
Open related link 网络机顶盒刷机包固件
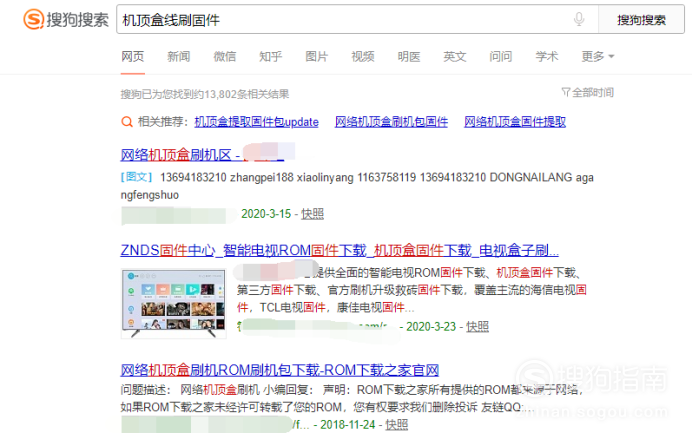tap(391, 122)
